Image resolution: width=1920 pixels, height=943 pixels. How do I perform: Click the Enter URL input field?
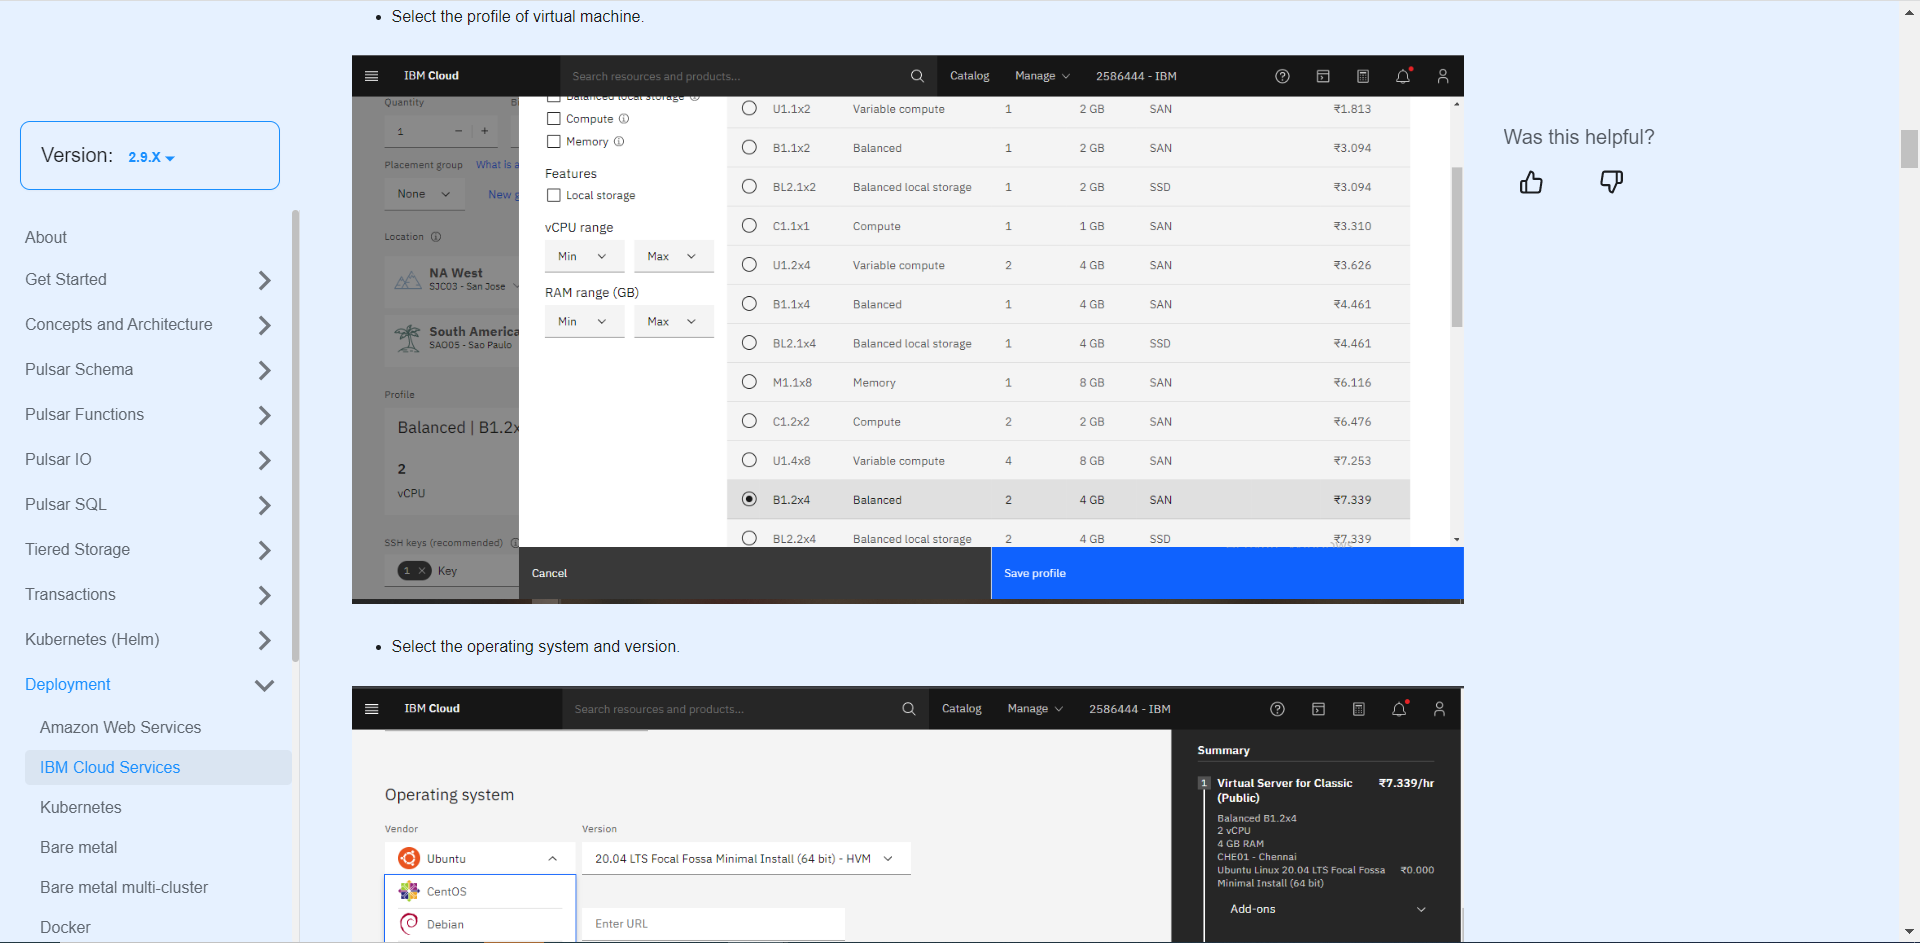click(x=713, y=924)
